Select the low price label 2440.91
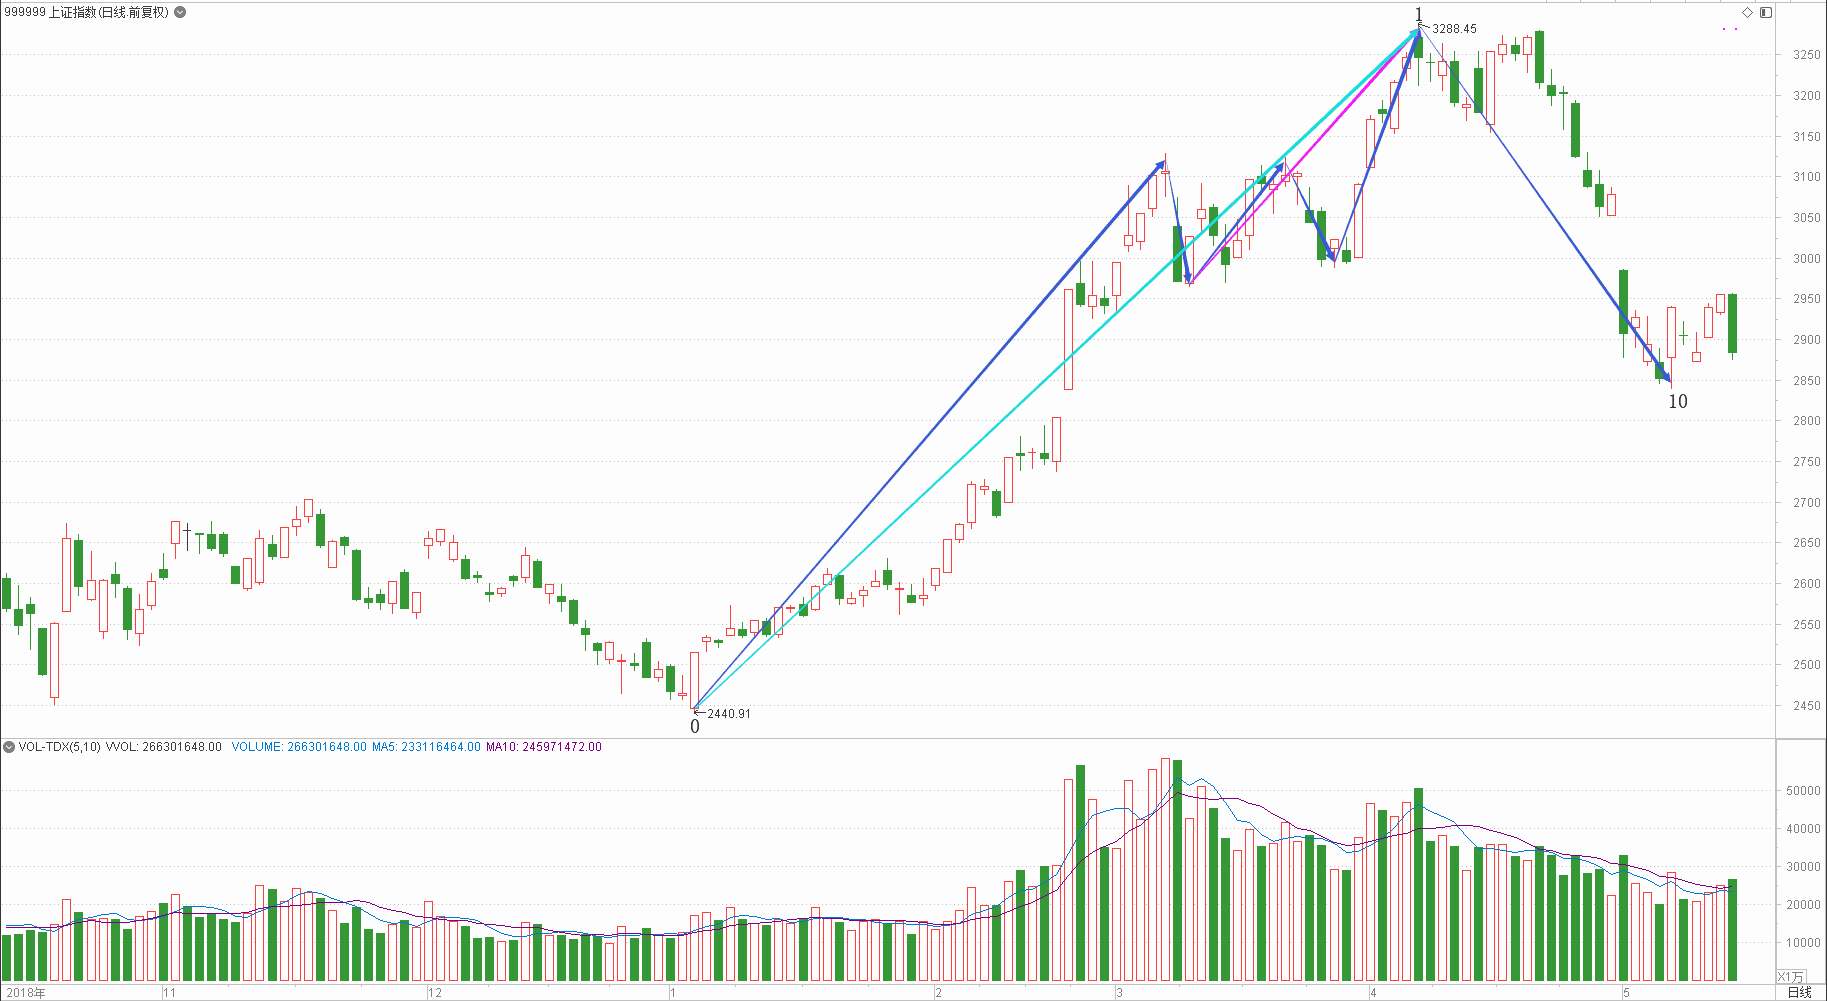 [x=729, y=714]
